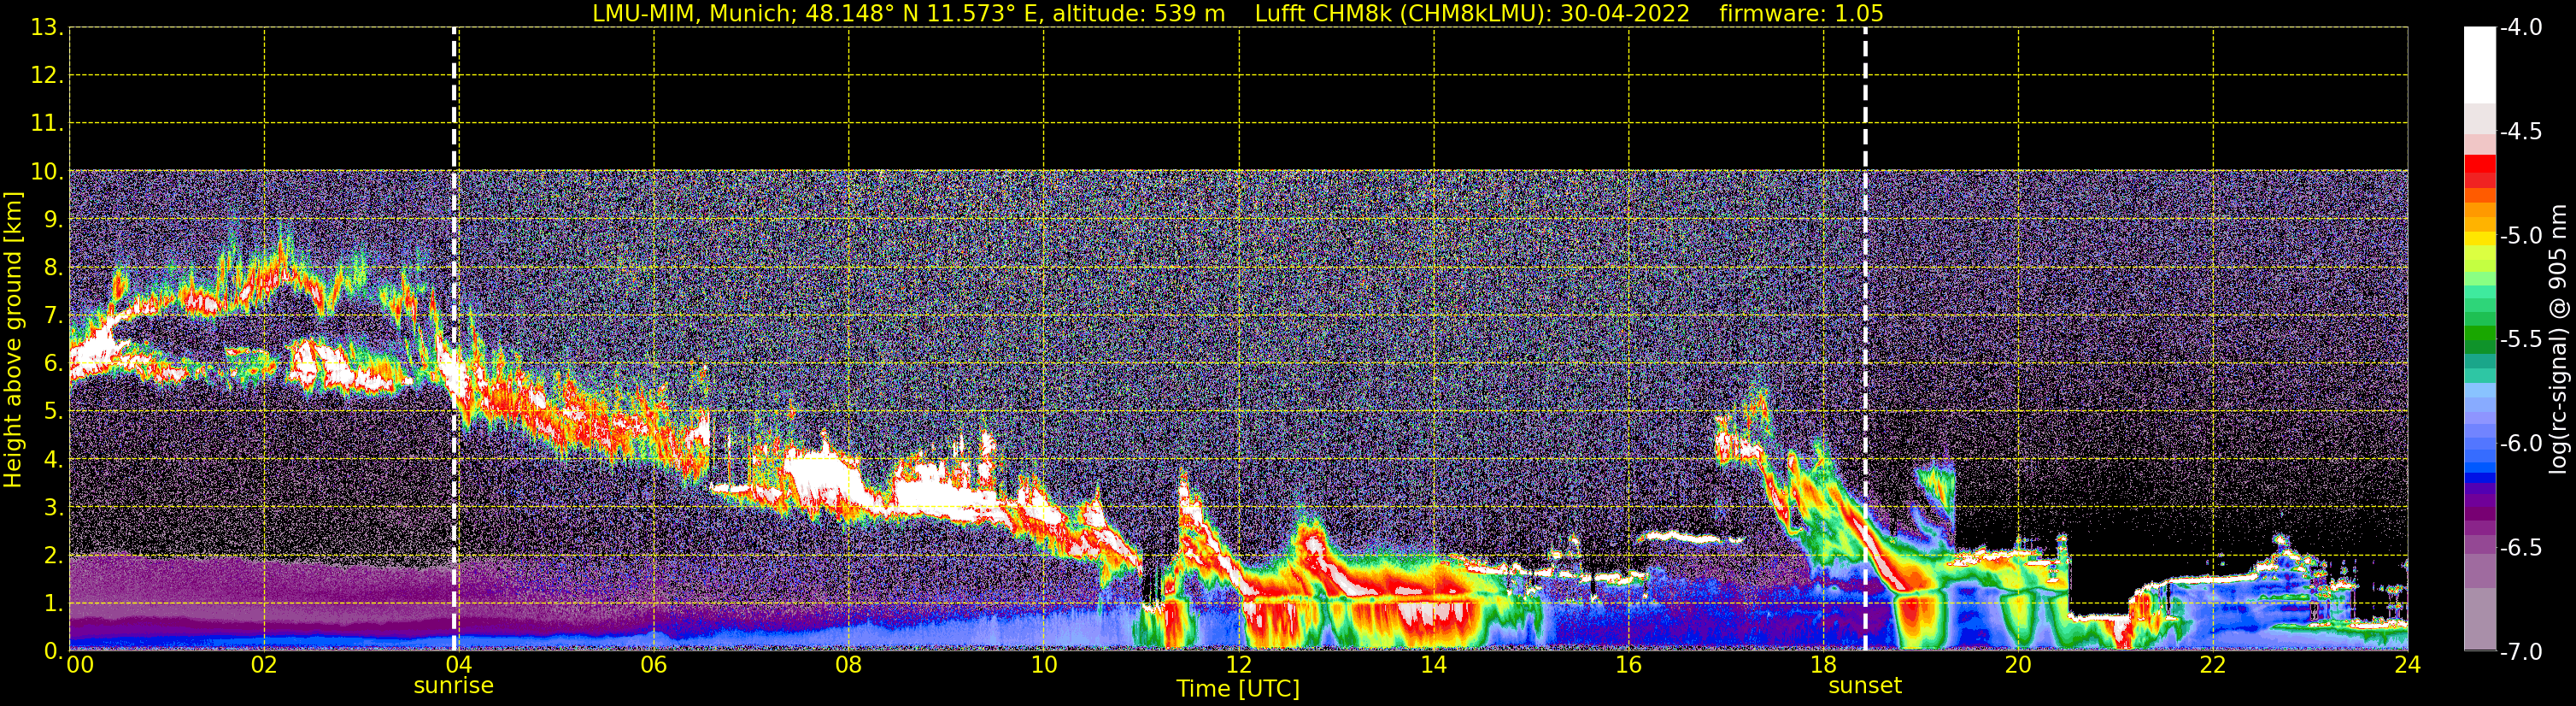Click the '22' tick label on time axis
Image resolution: width=2576 pixels, height=706 pixels.
[2213, 665]
